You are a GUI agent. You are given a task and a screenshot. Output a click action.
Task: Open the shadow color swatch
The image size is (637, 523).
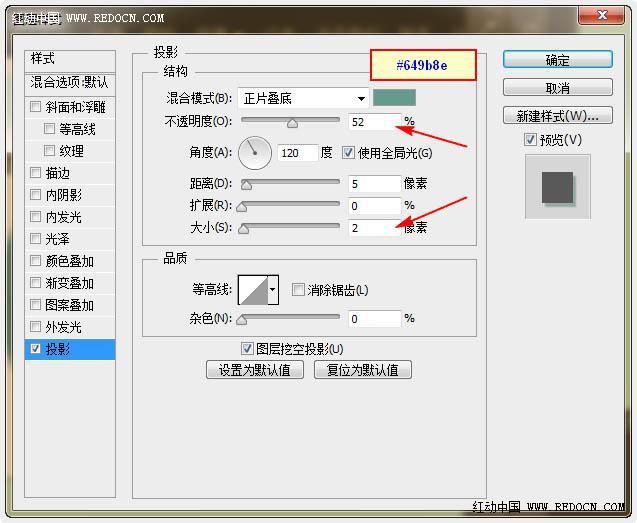pos(394,98)
